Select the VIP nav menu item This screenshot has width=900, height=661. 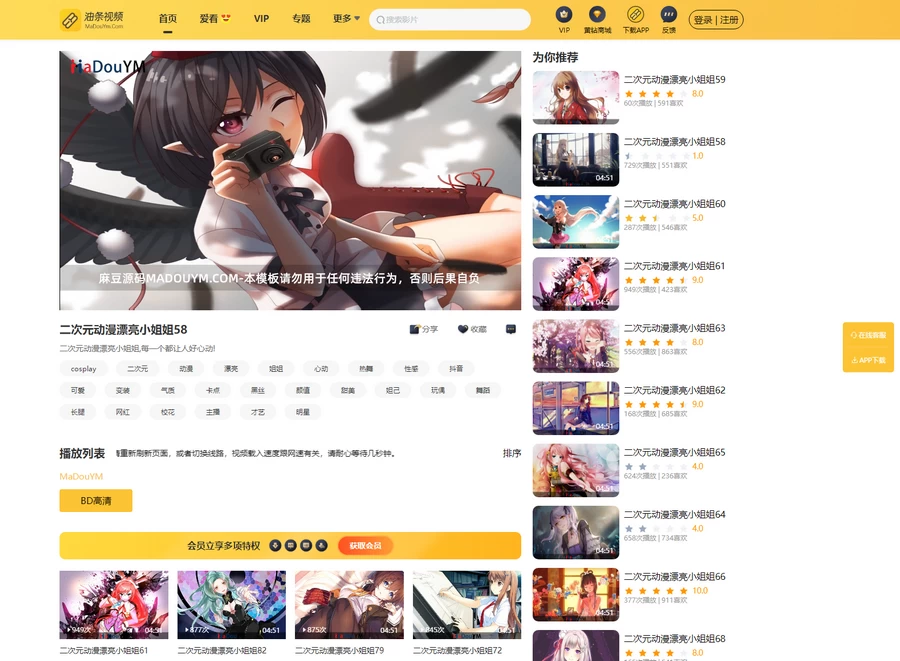tap(261, 18)
